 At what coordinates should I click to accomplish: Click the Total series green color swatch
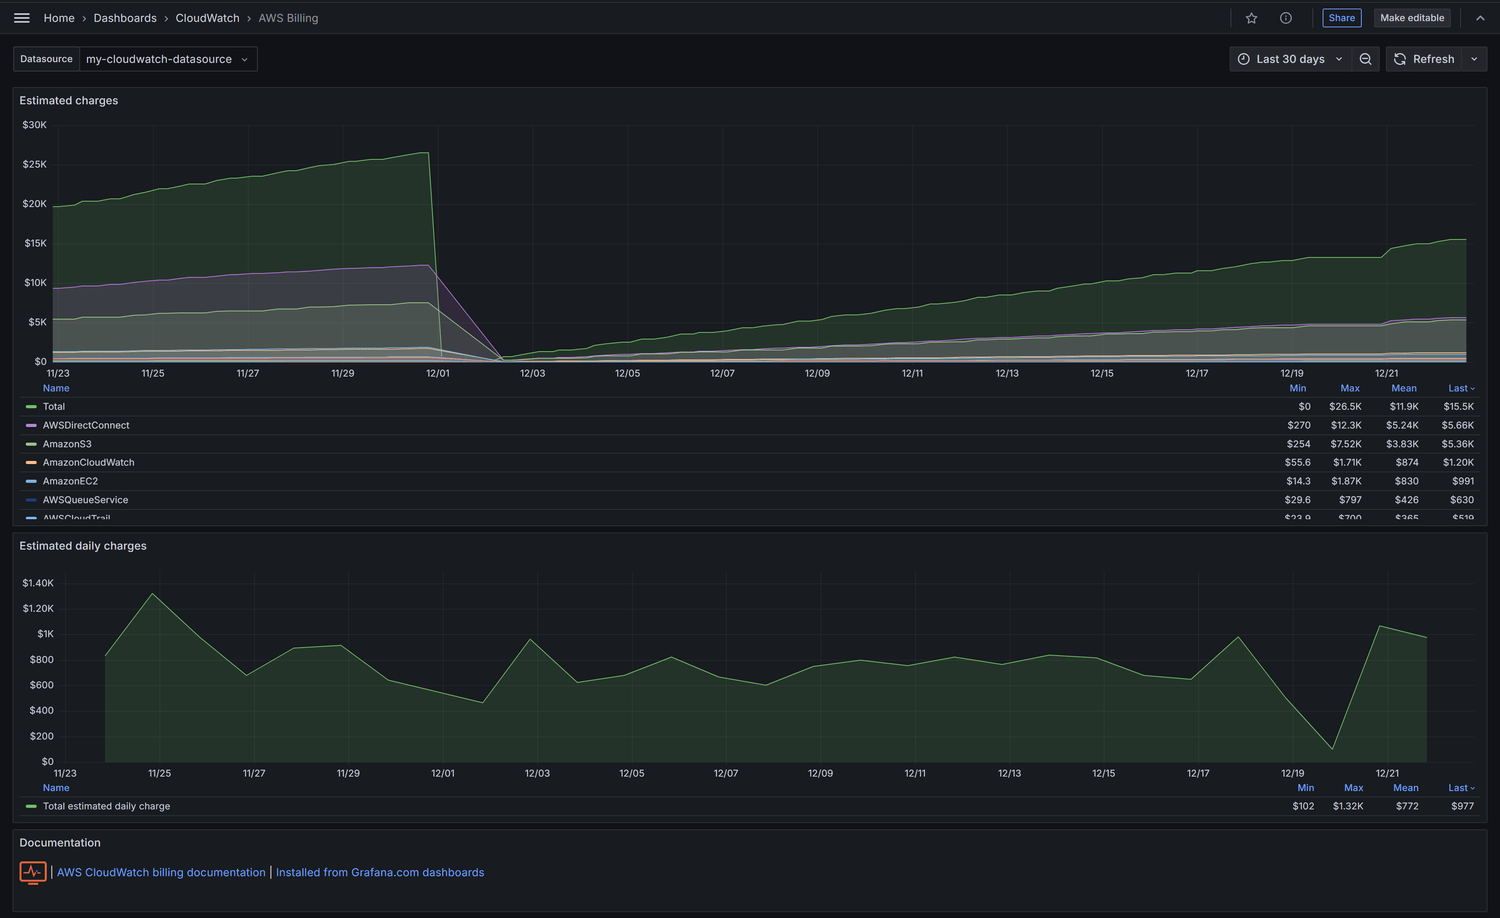tap(31, 407)
